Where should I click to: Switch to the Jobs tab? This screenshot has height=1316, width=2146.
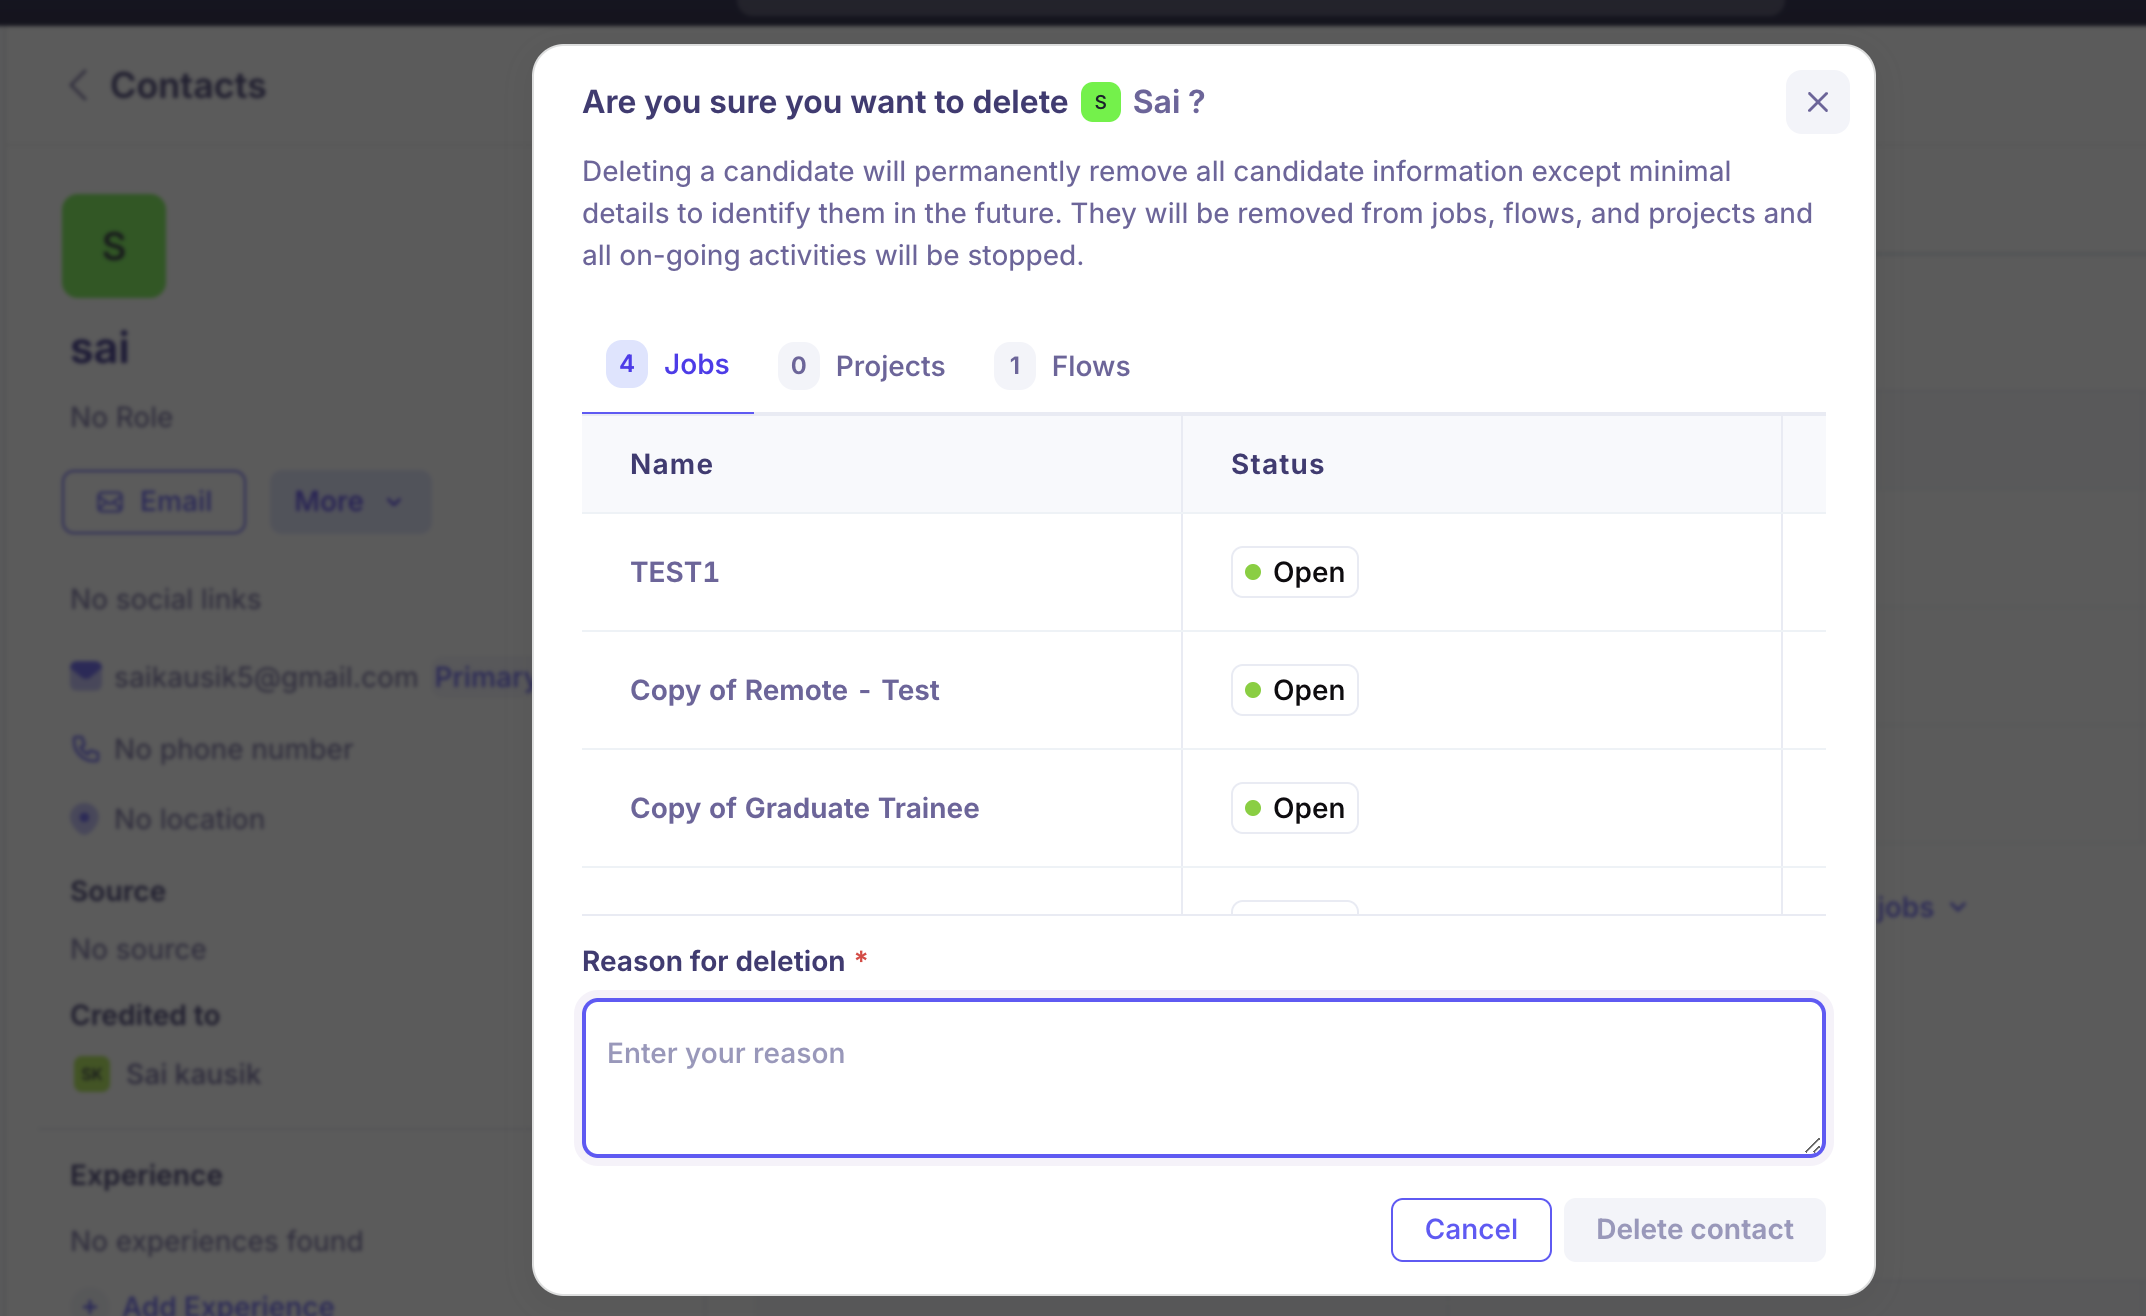click(668, 365)
